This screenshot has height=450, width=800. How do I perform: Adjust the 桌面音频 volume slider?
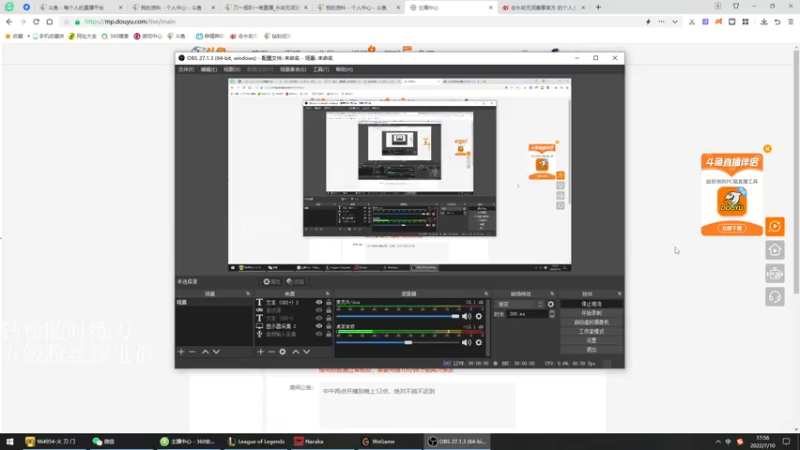(x=398, y=343)
